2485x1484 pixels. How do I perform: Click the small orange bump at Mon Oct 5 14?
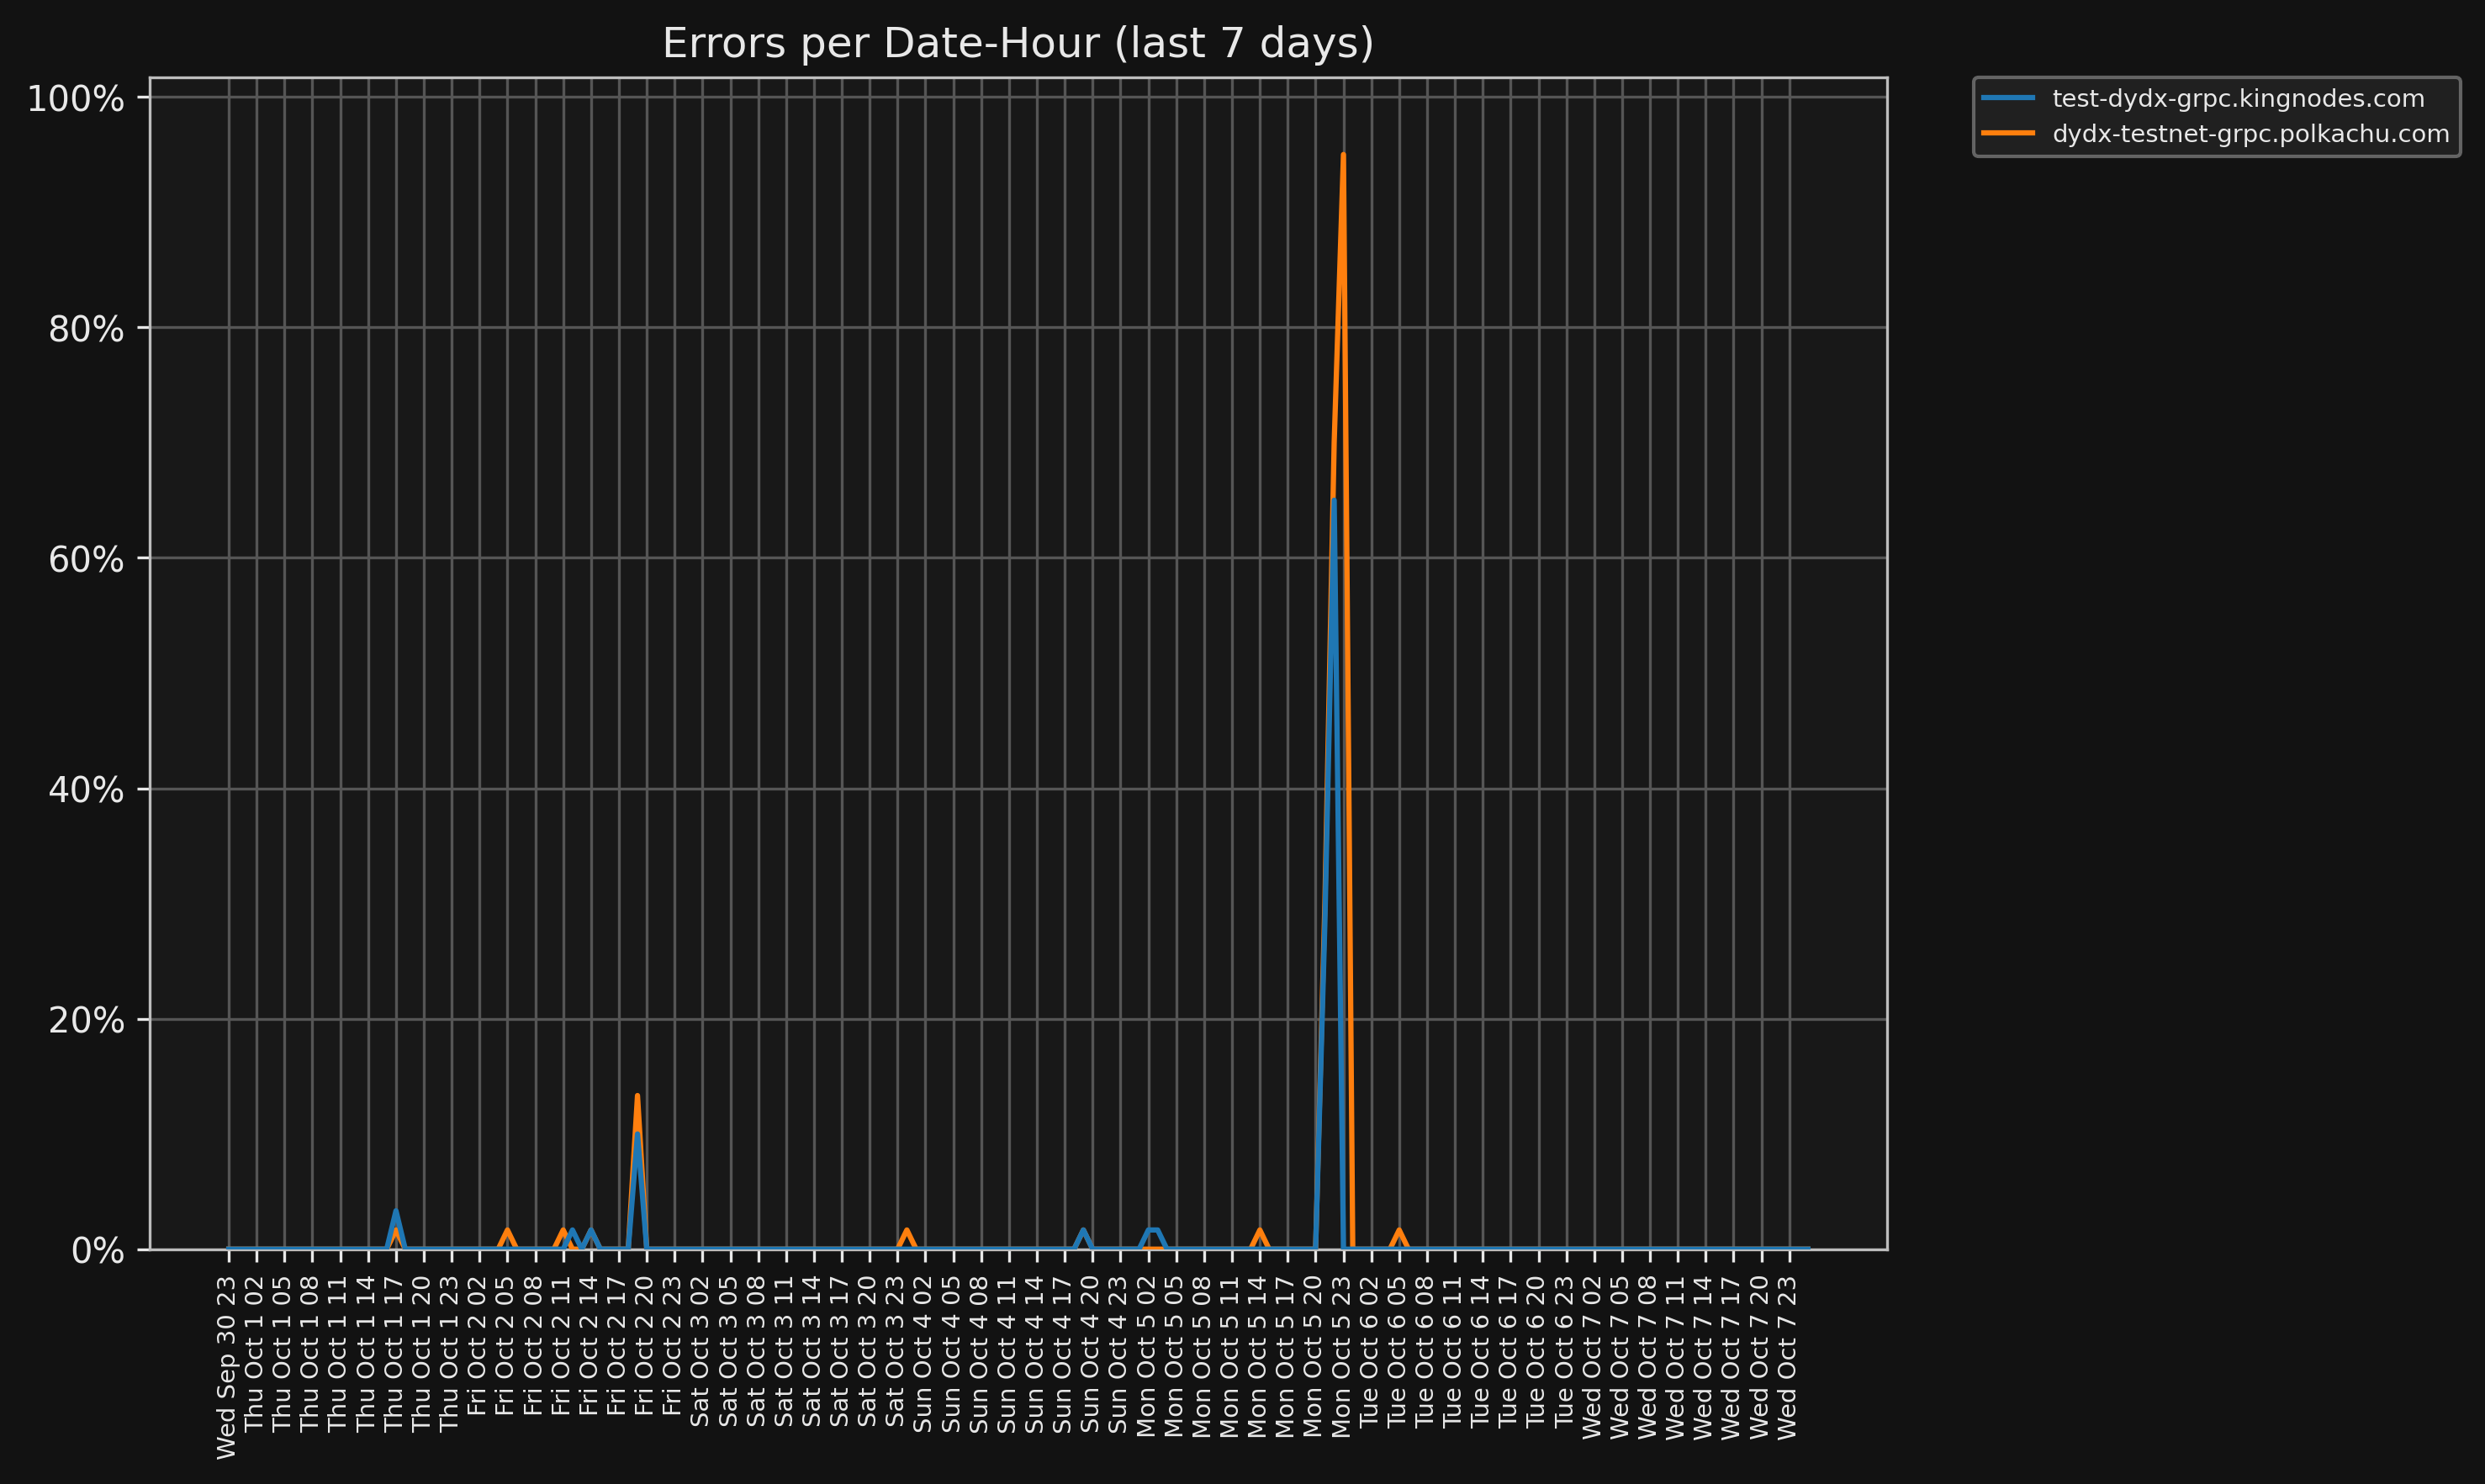1260,1232
